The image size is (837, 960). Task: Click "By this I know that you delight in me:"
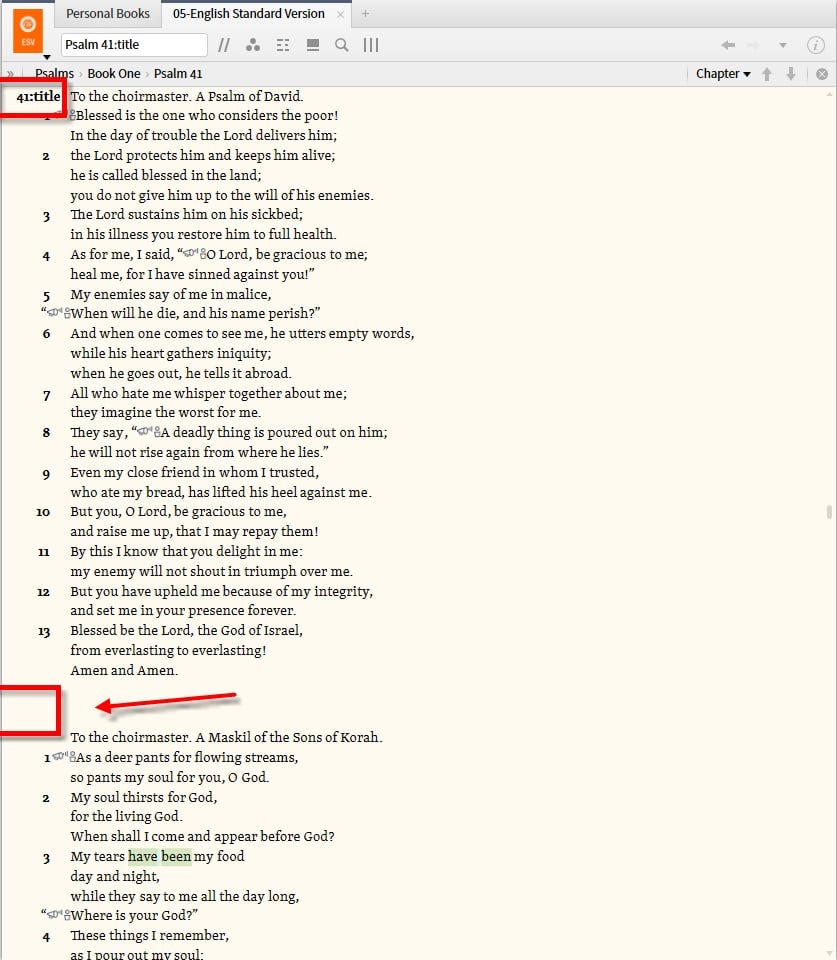click(x=187, y=551)
